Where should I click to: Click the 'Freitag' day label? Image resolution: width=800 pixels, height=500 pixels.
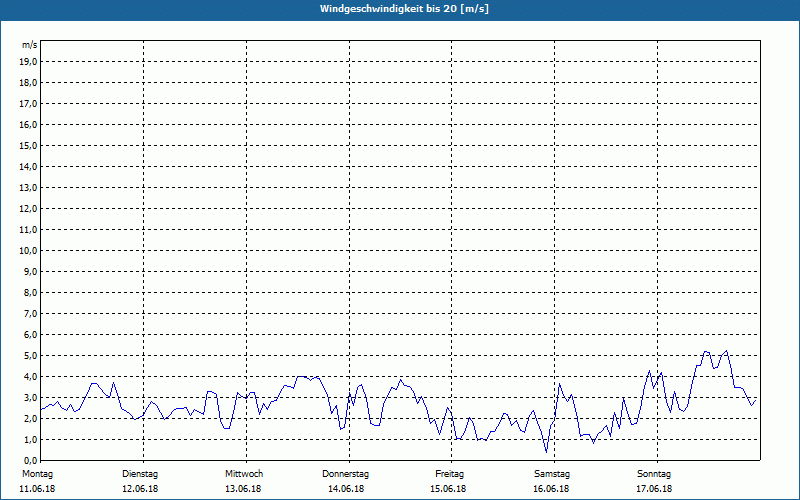click(x=449, y=474)
